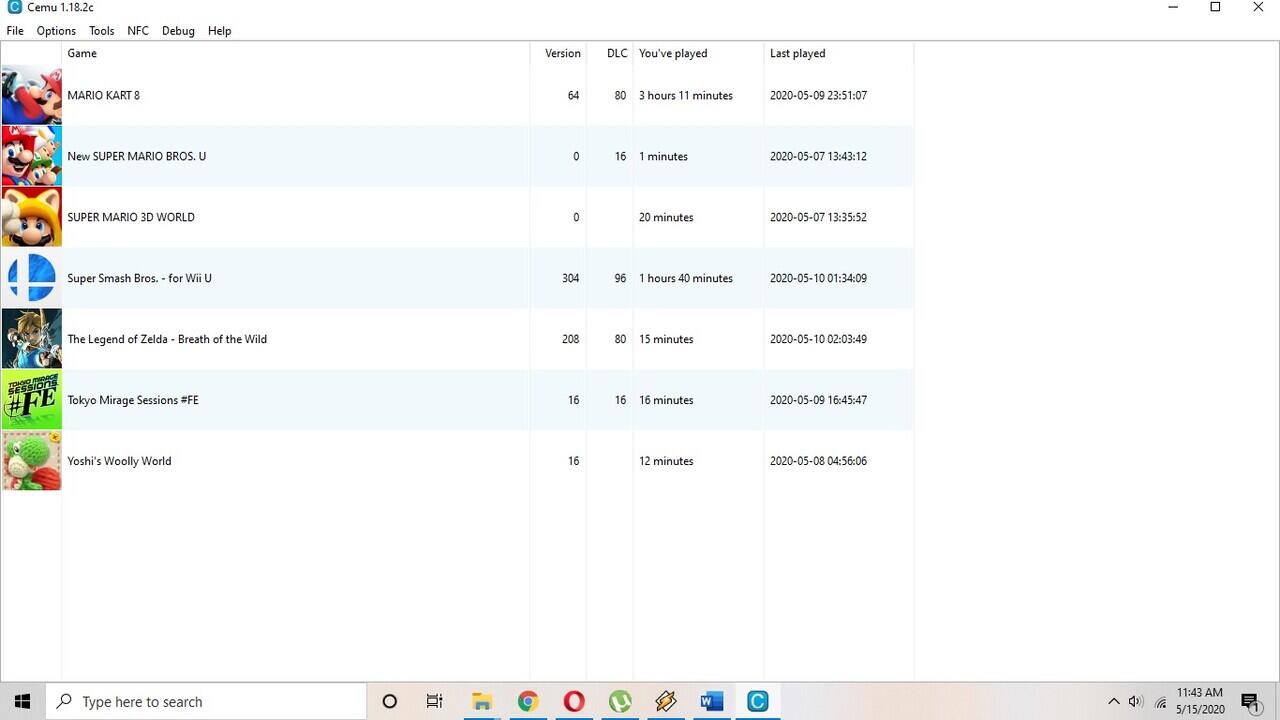Click the Cemu logo in title bar
This screenshot has width=1280, height=720.
tap(14, 8)
